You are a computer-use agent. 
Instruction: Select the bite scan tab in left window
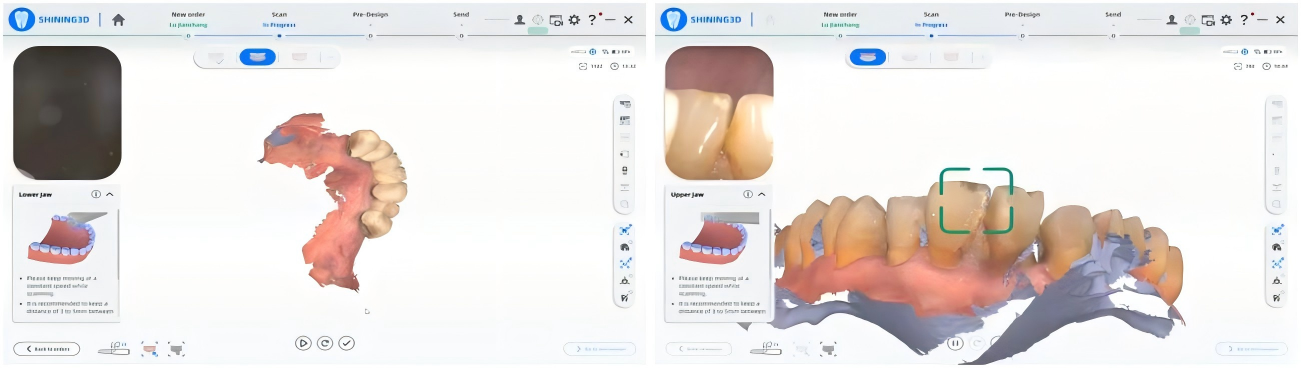(x=299, y=57)
